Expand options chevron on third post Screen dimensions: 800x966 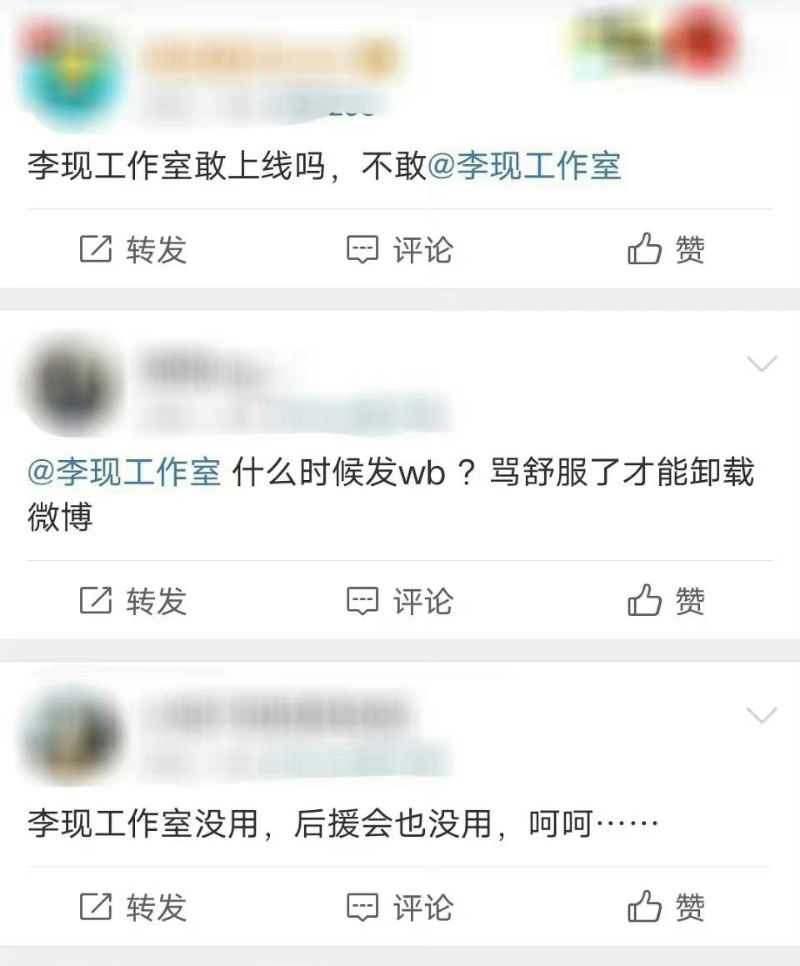tap(762, 715)
